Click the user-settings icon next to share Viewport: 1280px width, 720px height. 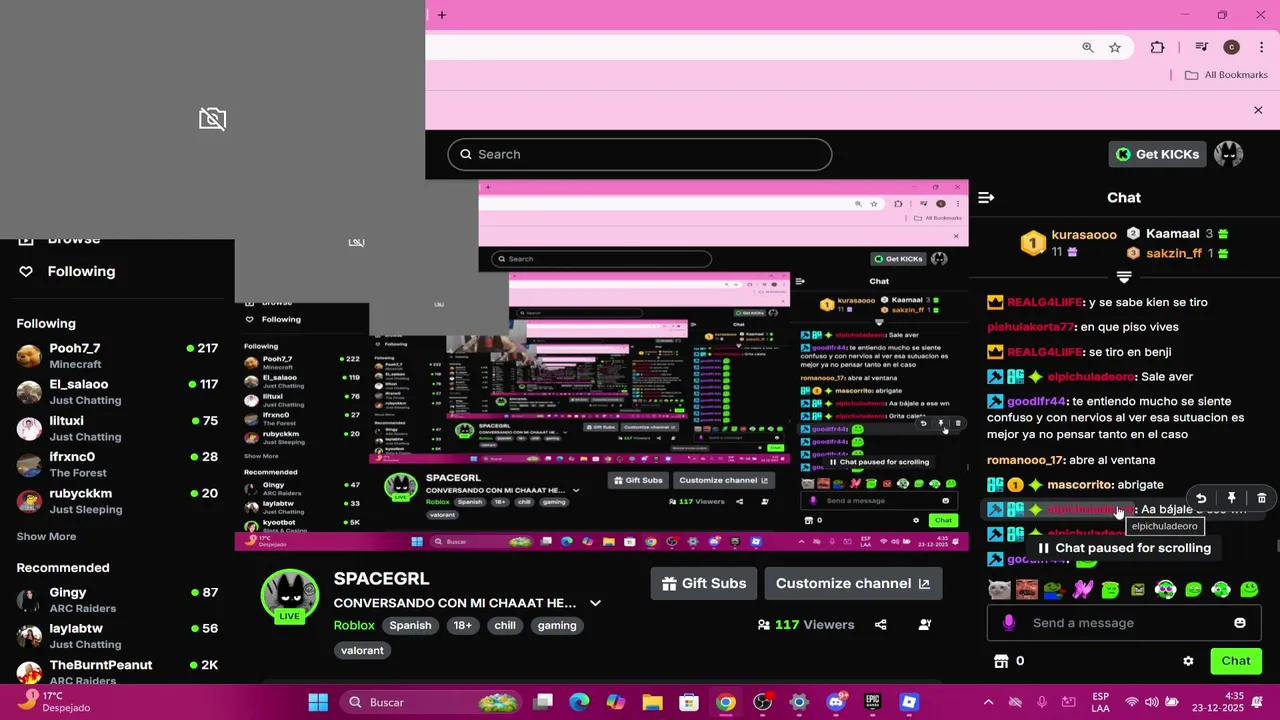click(925, 625)
